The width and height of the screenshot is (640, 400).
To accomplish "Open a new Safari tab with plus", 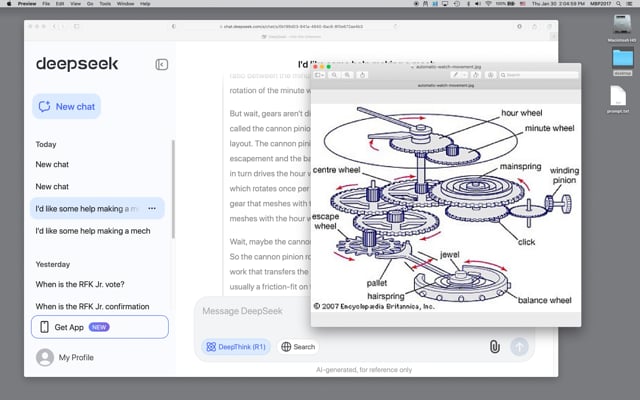I will click(x=553, y=37).
